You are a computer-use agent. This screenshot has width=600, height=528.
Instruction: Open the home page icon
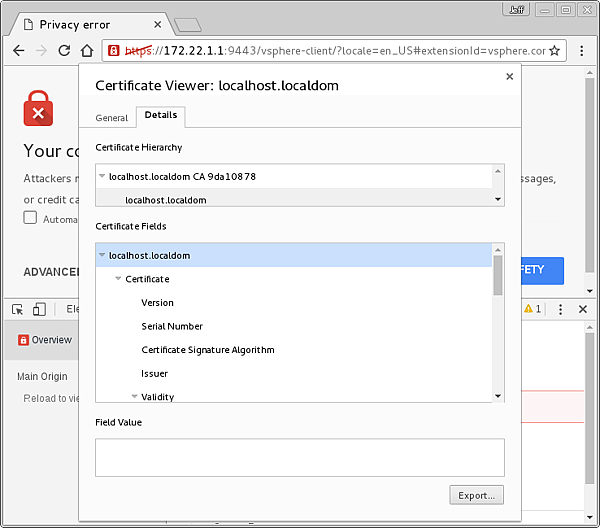(x=87, y=51)
